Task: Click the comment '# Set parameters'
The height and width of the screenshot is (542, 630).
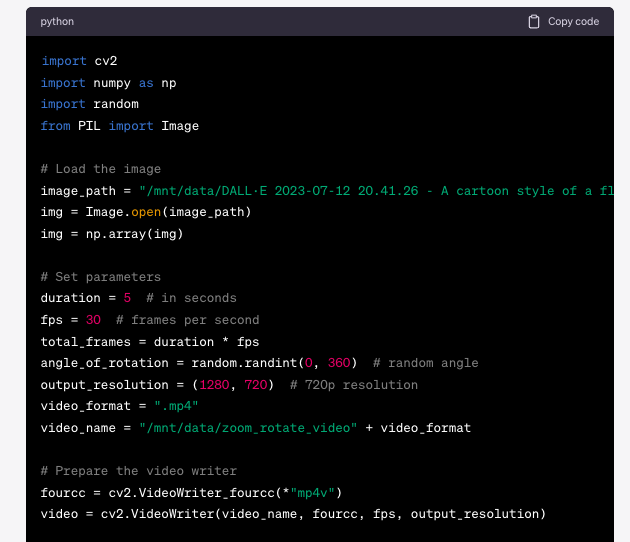Action: tap(101, 277)
